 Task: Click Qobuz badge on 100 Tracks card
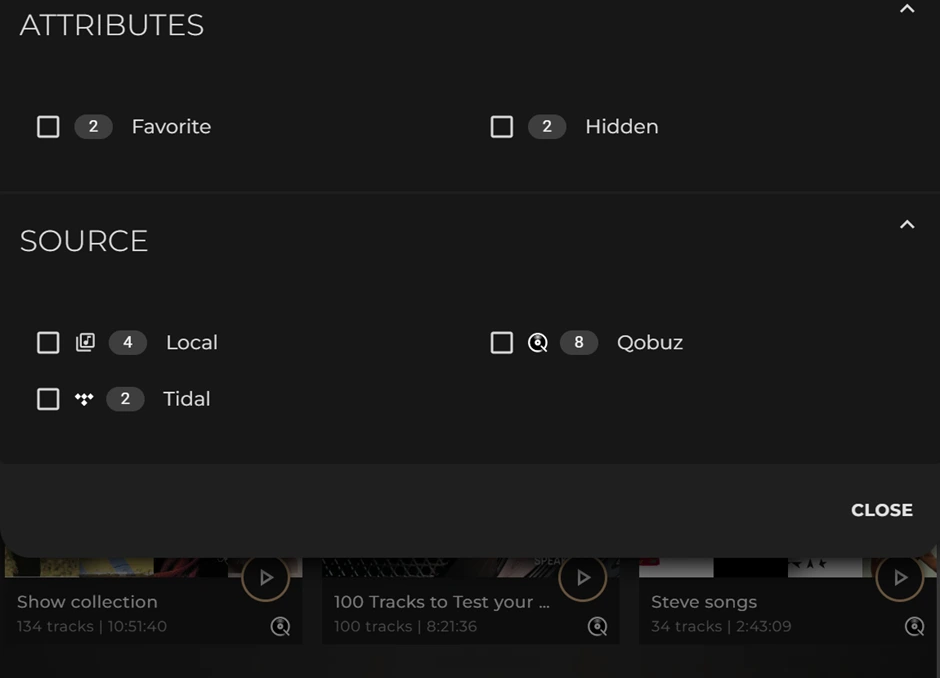[x=598, y=627]
